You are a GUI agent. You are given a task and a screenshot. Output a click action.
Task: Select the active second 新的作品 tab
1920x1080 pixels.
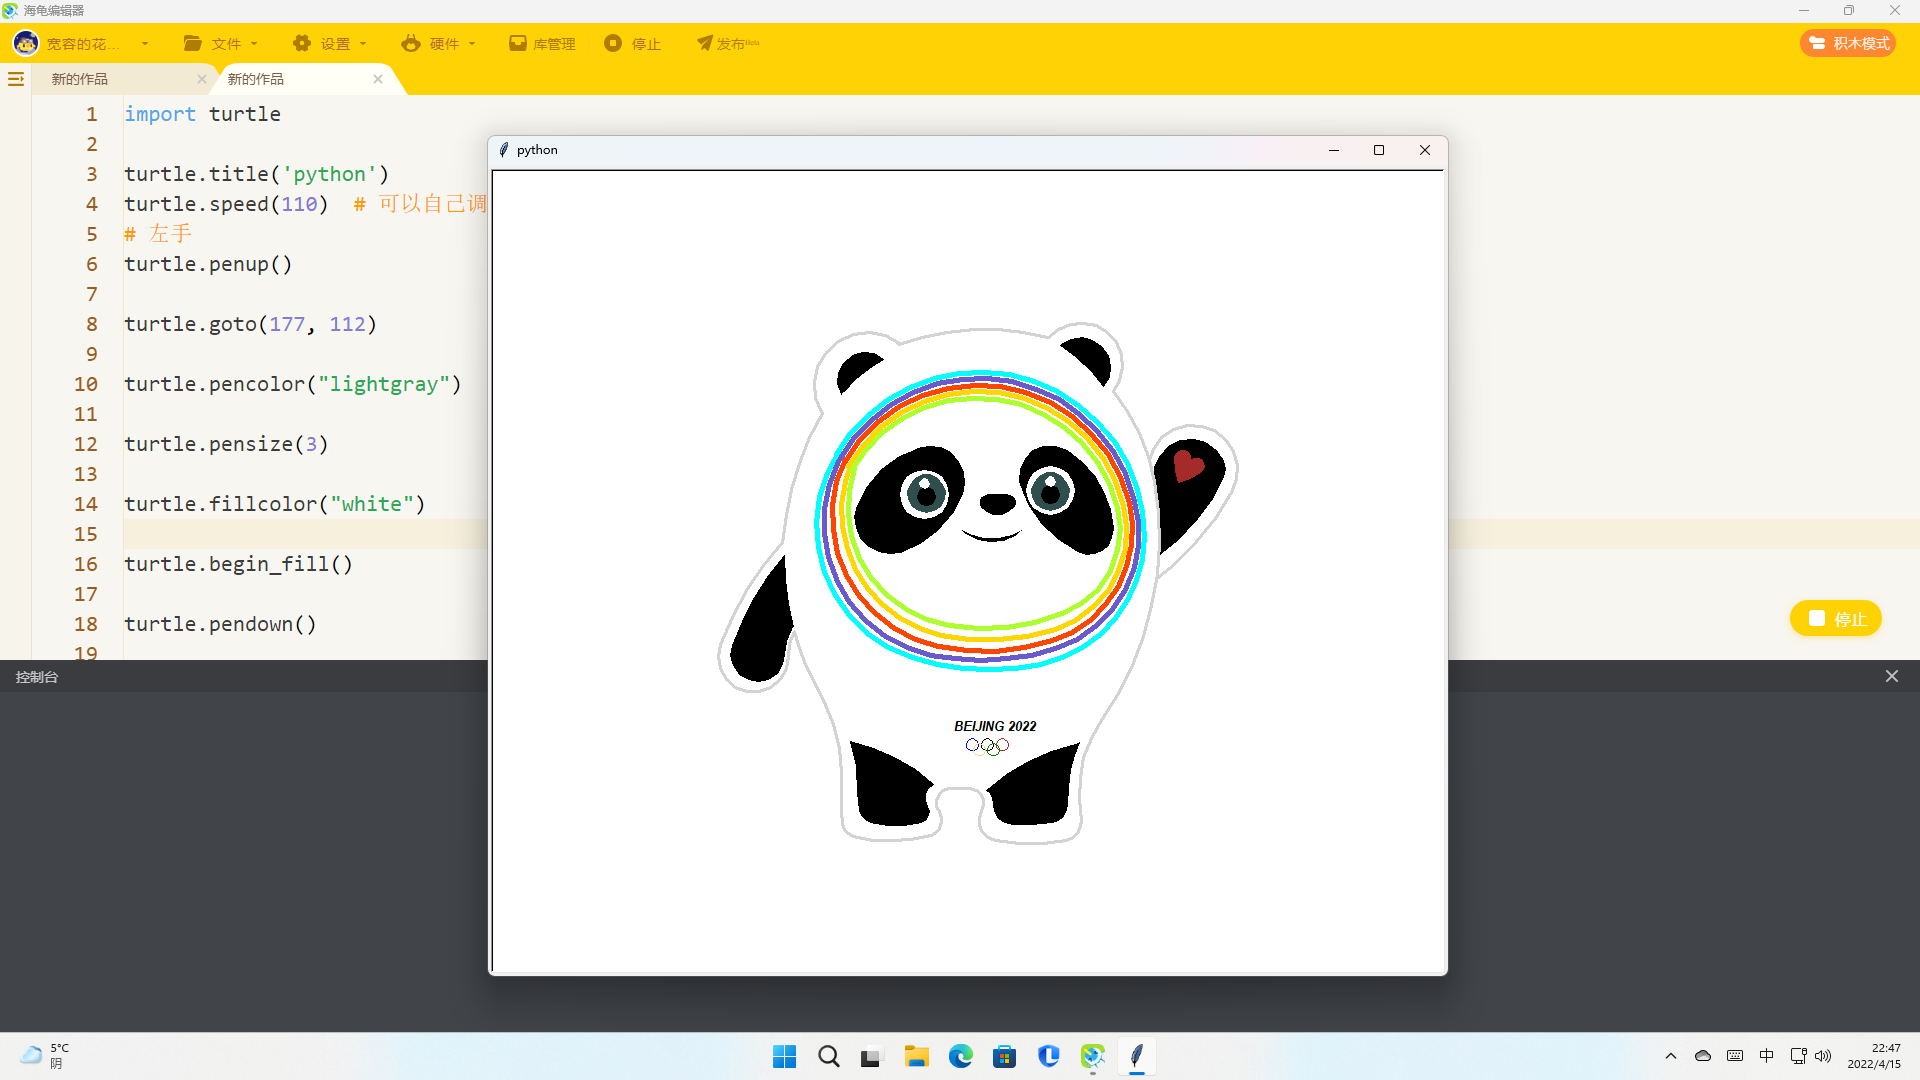tap(256, 79)
